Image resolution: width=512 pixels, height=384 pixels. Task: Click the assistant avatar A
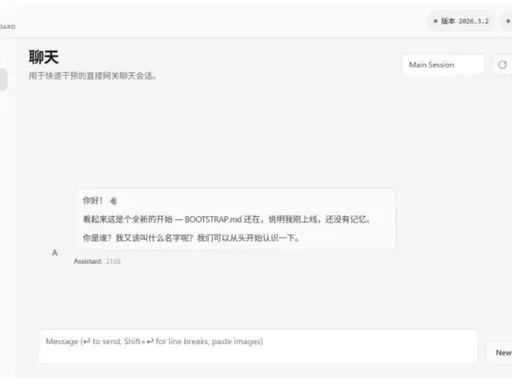click(55, 253)
